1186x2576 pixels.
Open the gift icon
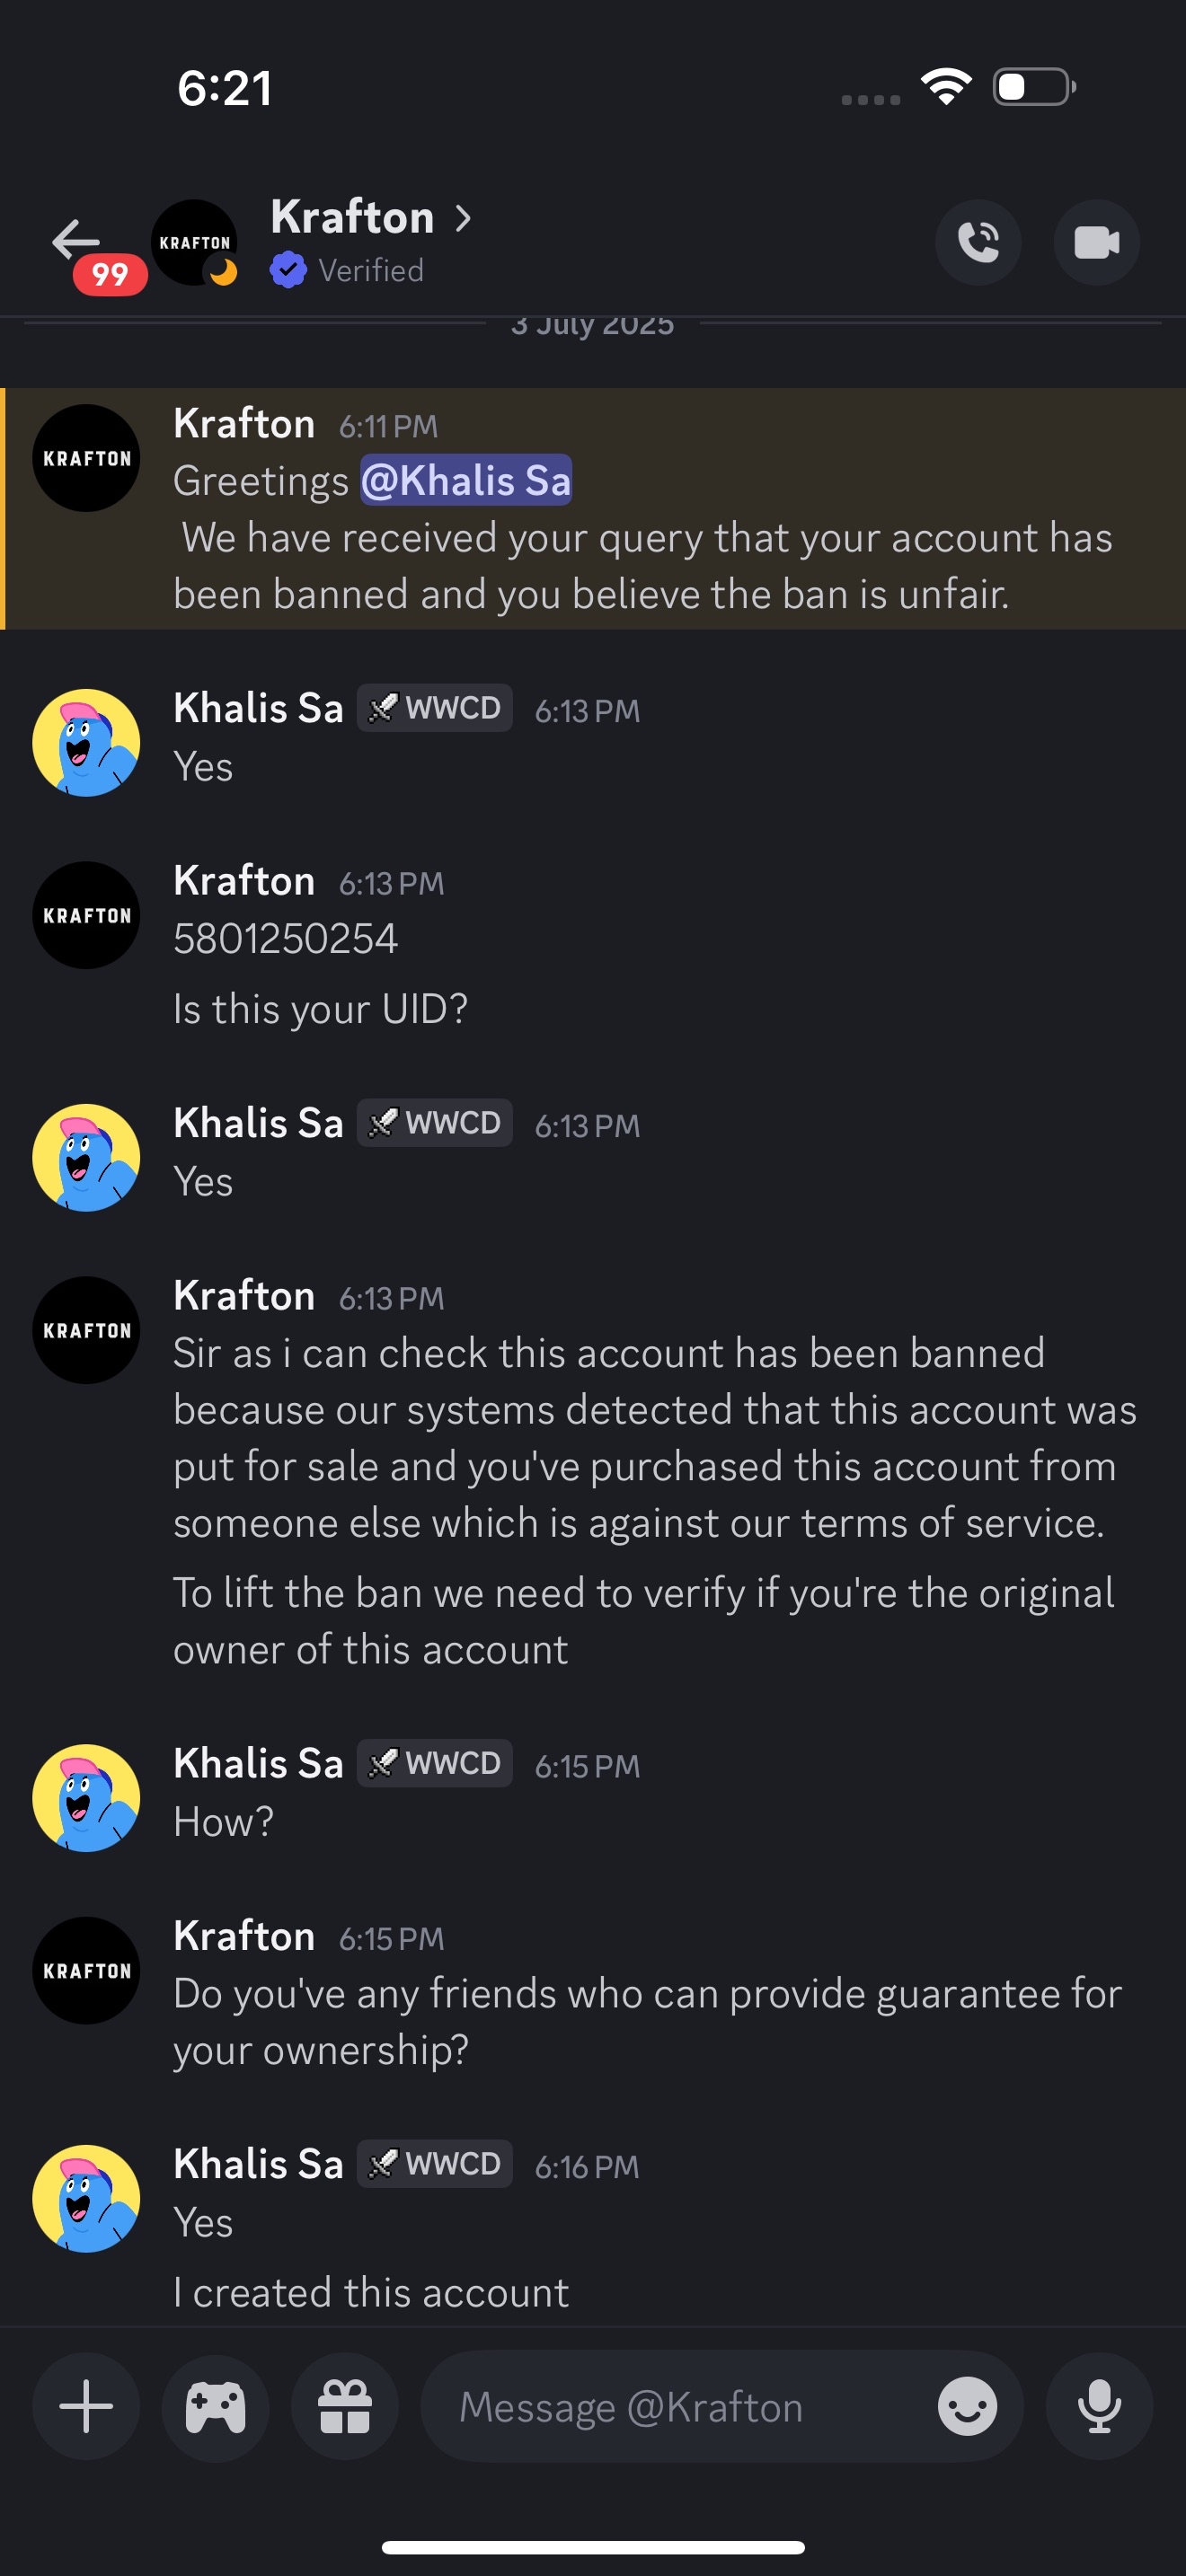[344, 2406]
